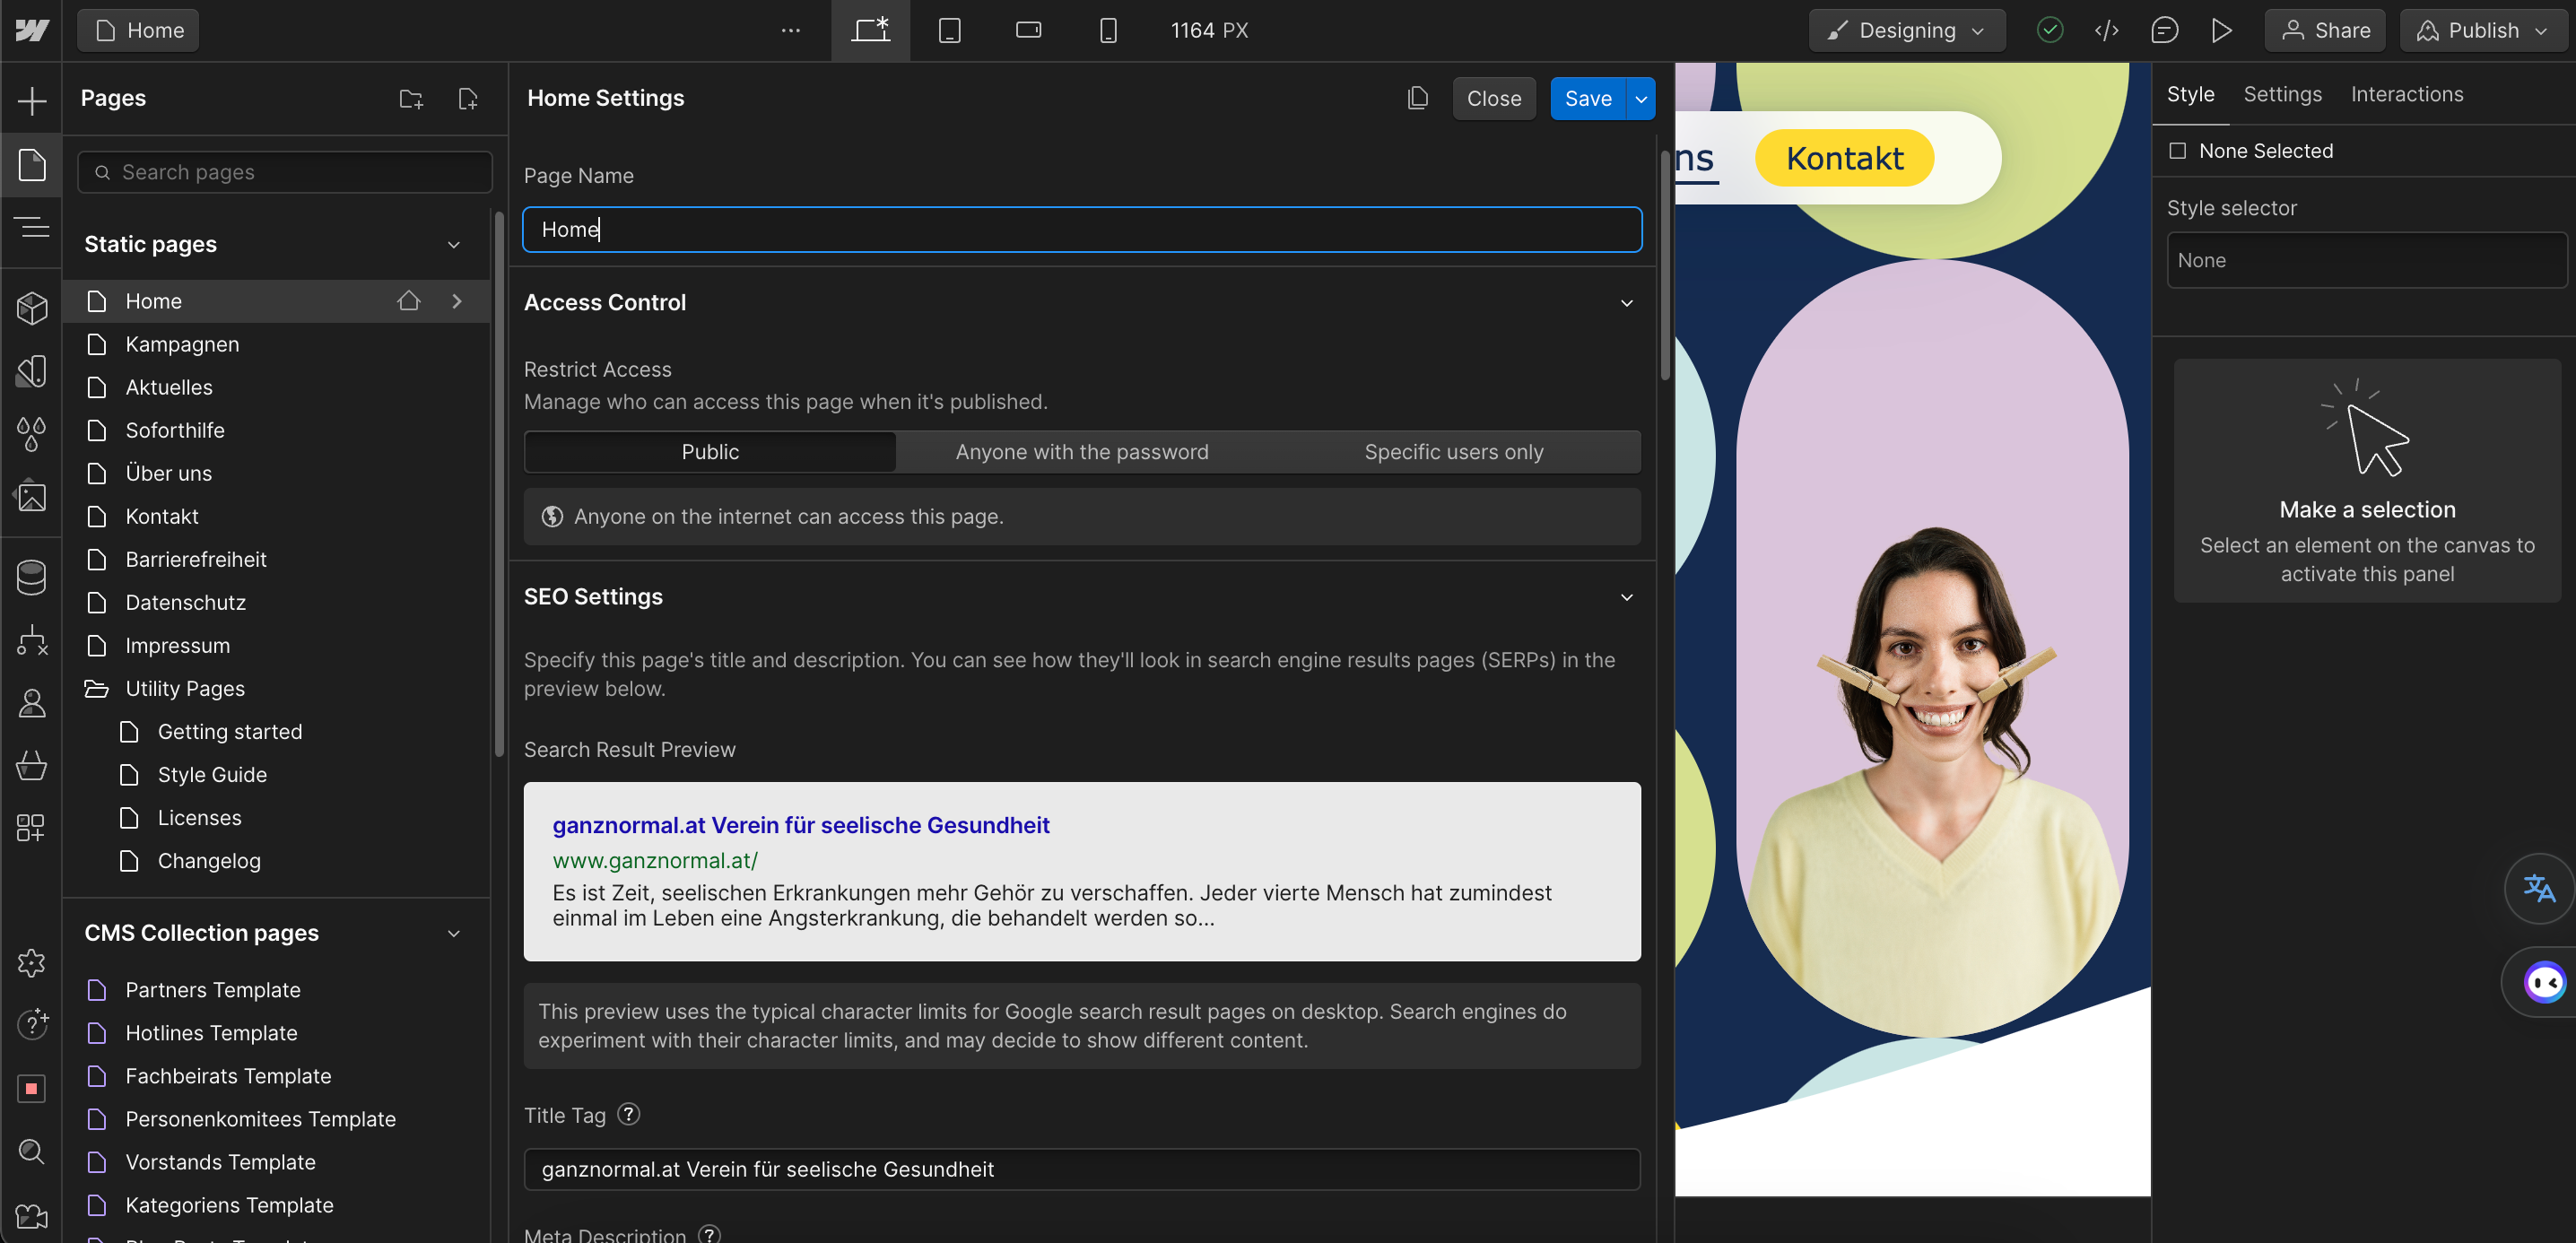Open the Components panel cube icon
Screen dimensions: 2576x1243
click(31, 308)
